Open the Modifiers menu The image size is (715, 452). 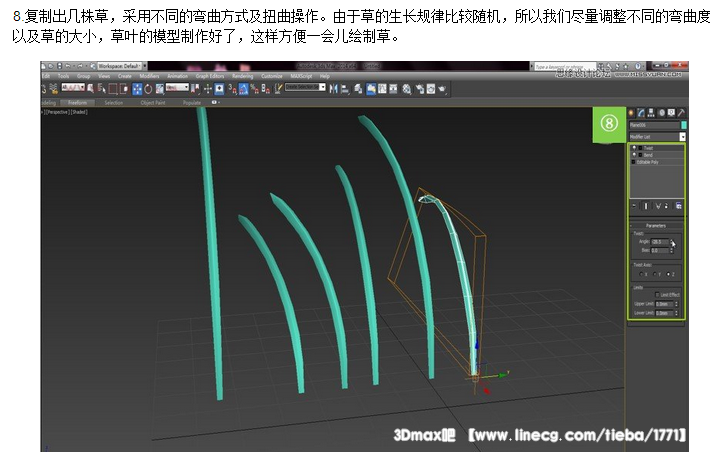click(150, 76)
